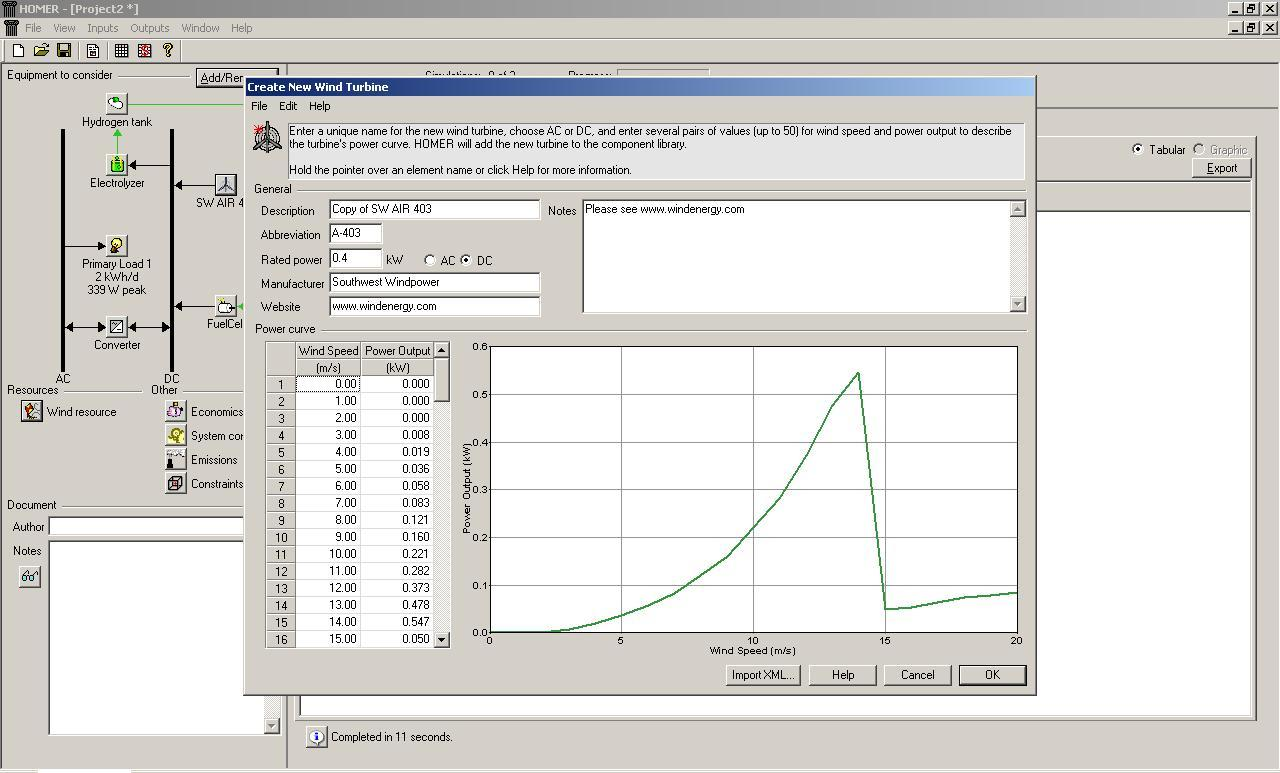The height and width of the screenshot is (773, 1280).
Task: Click into the Description field
Action: pyautogui.click(x=434, y=209)
